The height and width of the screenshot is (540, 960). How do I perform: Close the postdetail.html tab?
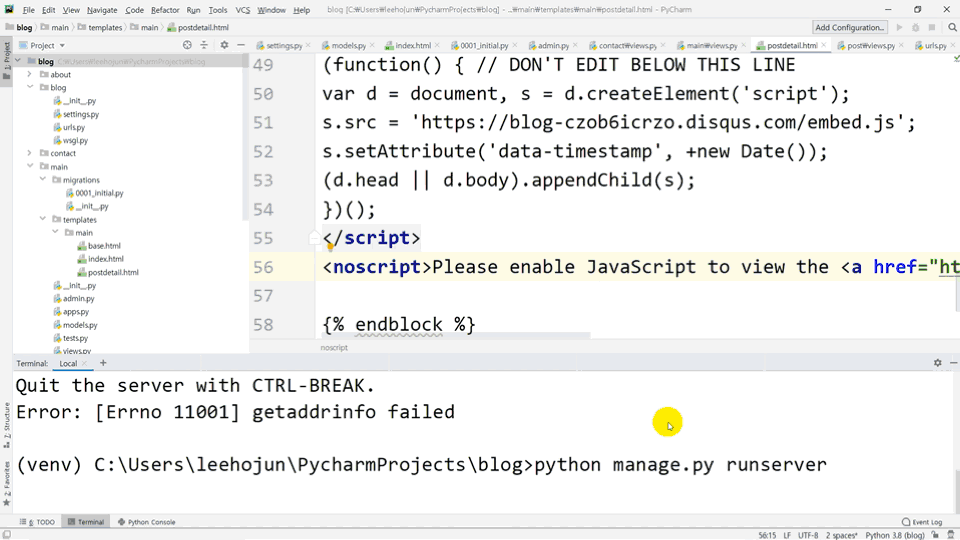coord(823,45)
